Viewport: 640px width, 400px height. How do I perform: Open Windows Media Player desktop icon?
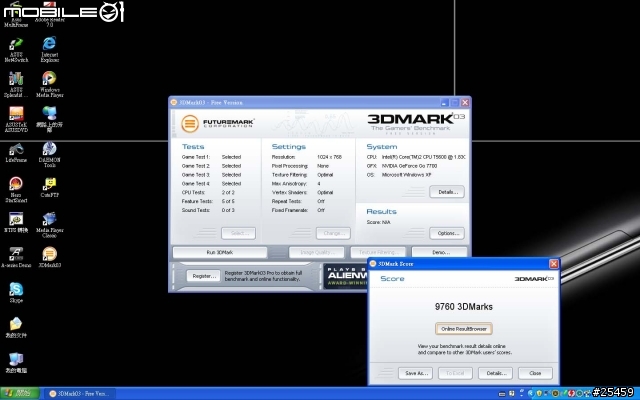point(49,84)
